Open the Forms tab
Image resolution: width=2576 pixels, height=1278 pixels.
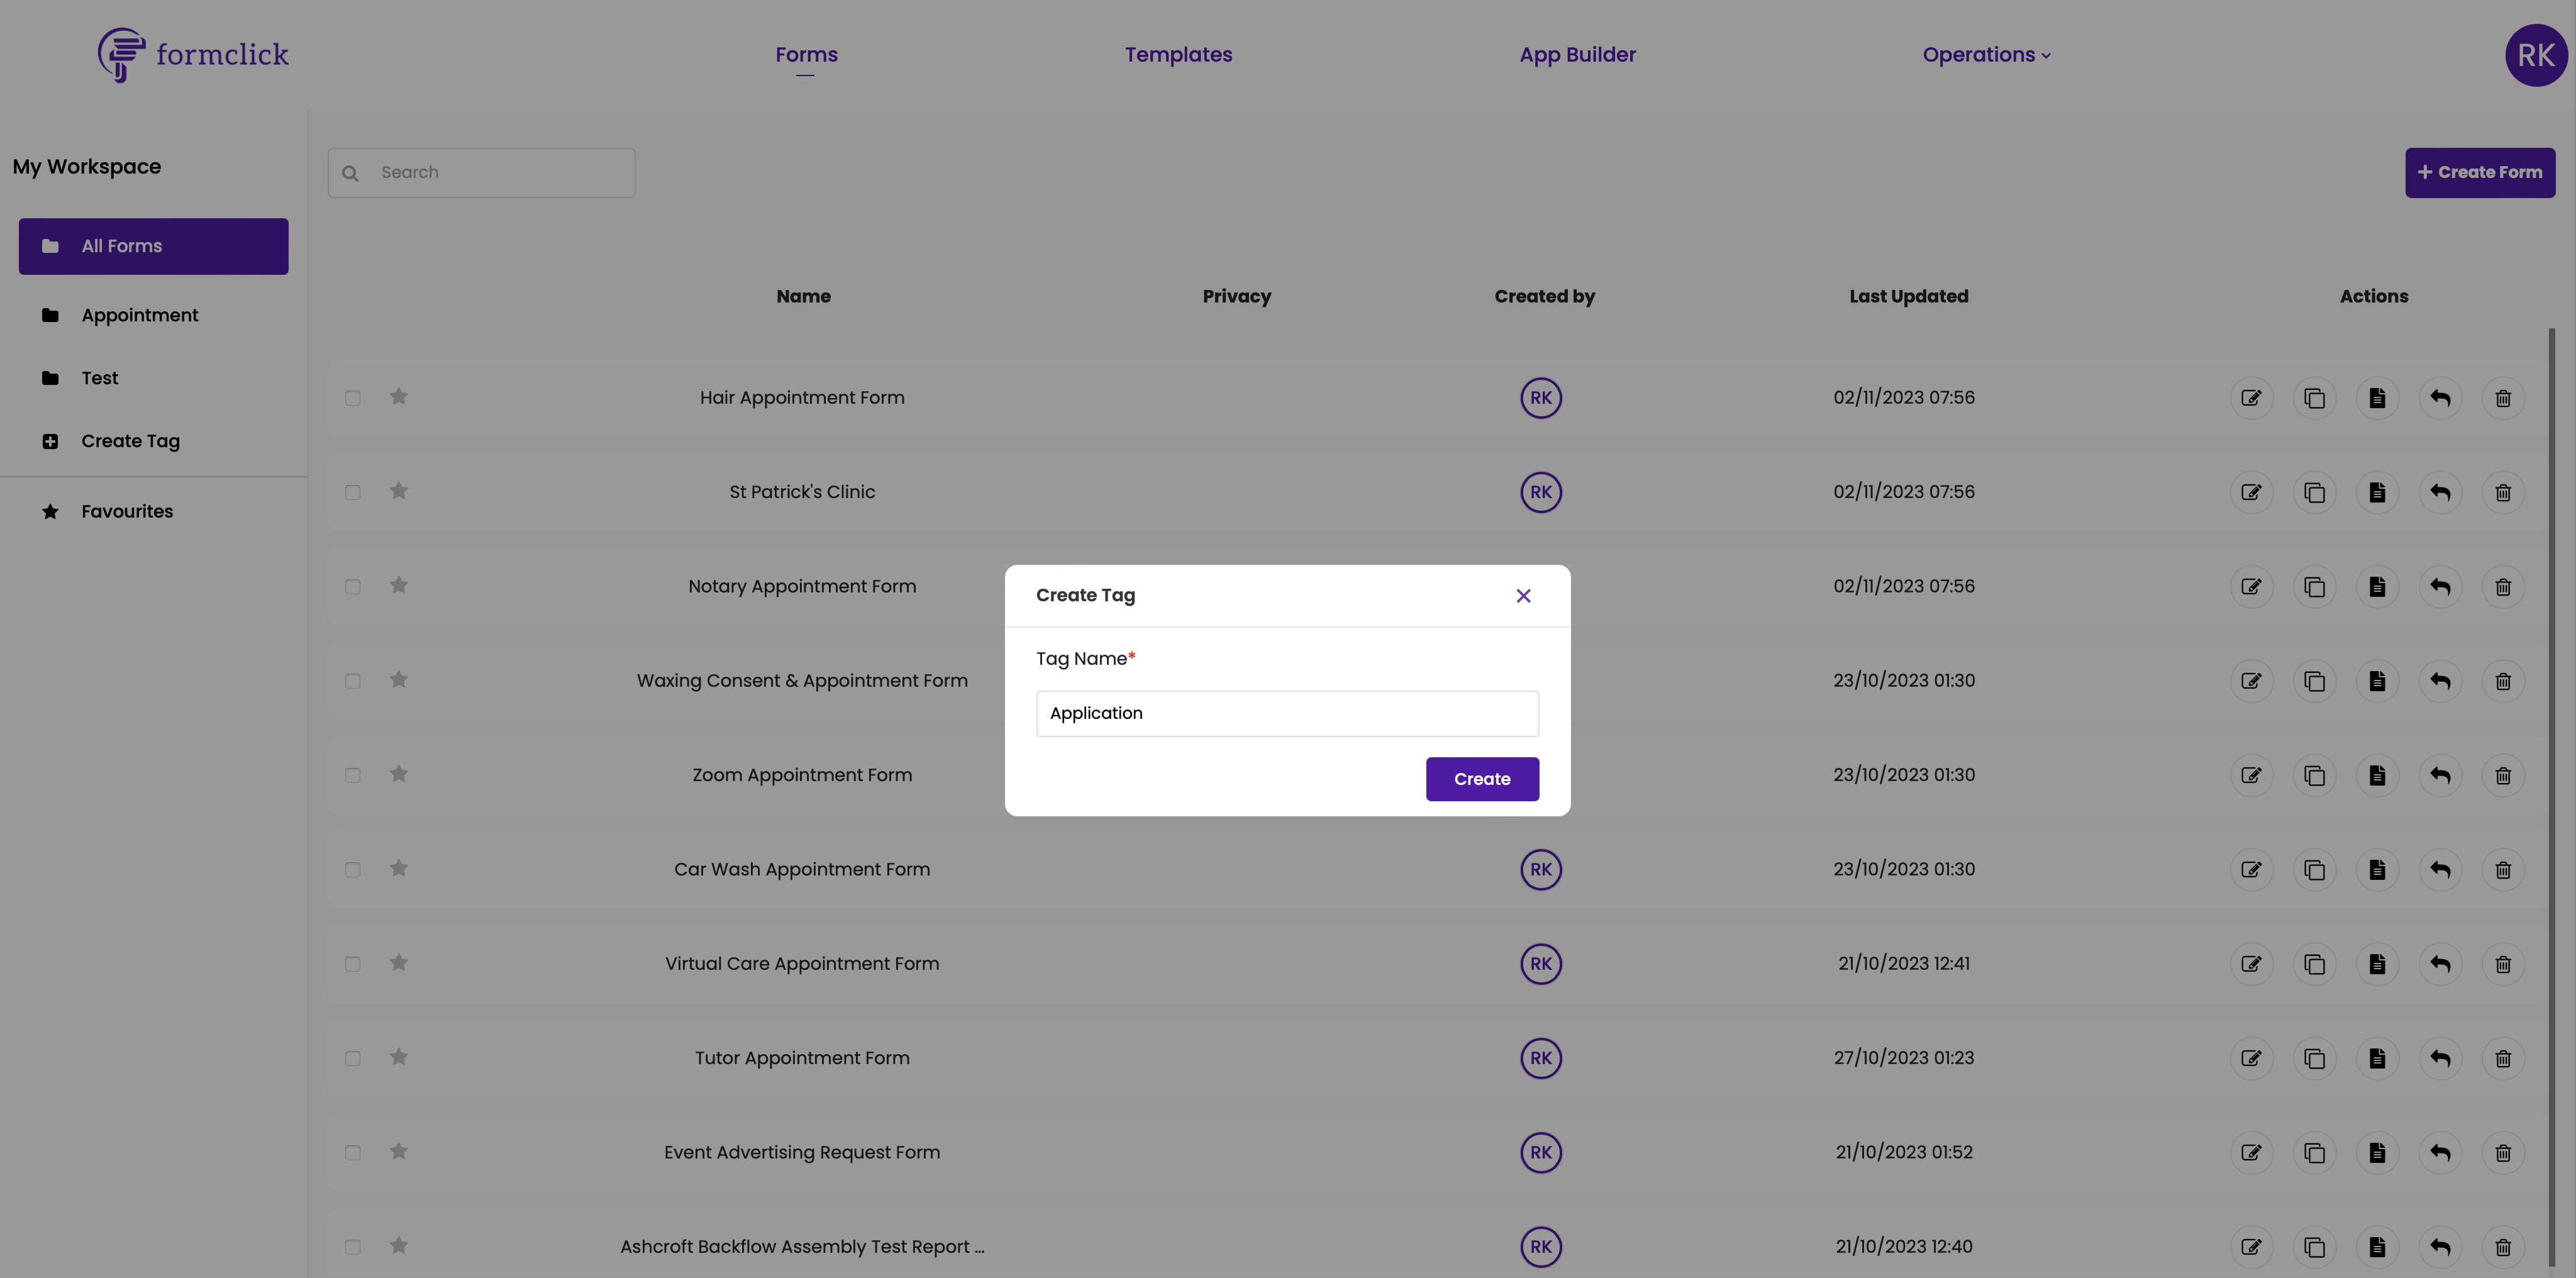806,55
